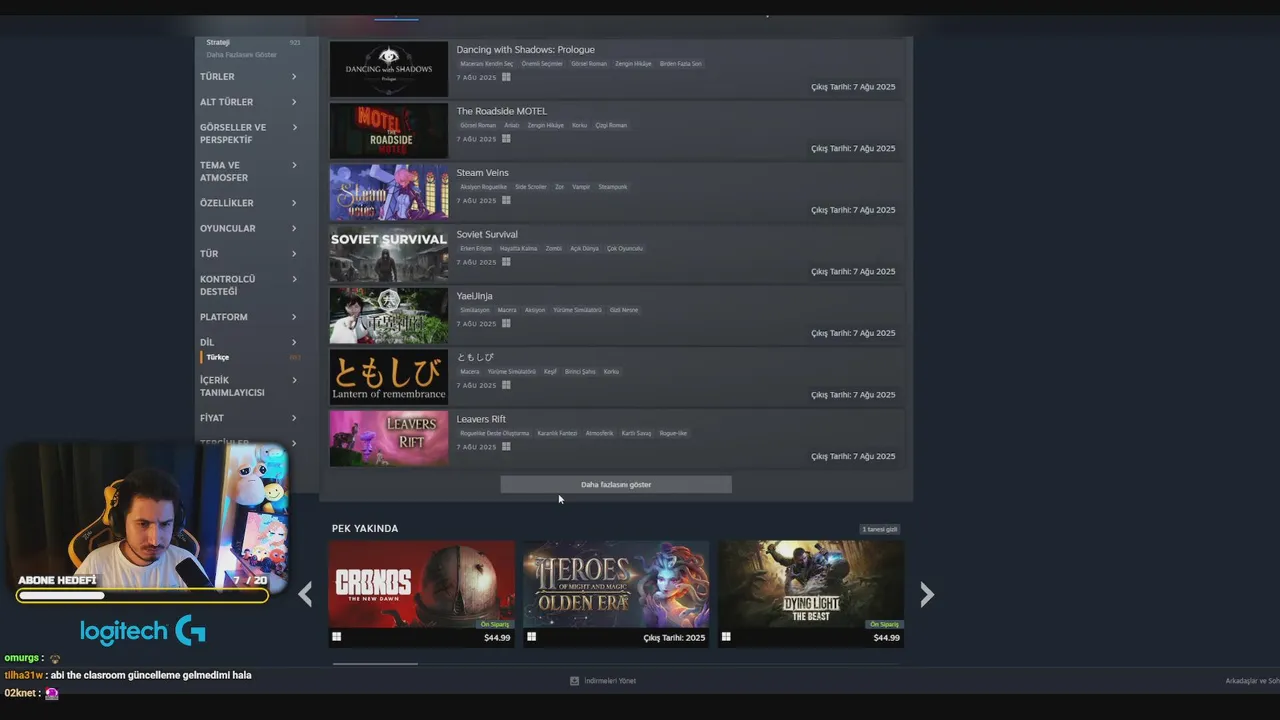The height and width of the screenshot is (720, 1280).
Task: Click 'Gizli Nesne' tag on YaeiJinja
Action: coord(623,310)
